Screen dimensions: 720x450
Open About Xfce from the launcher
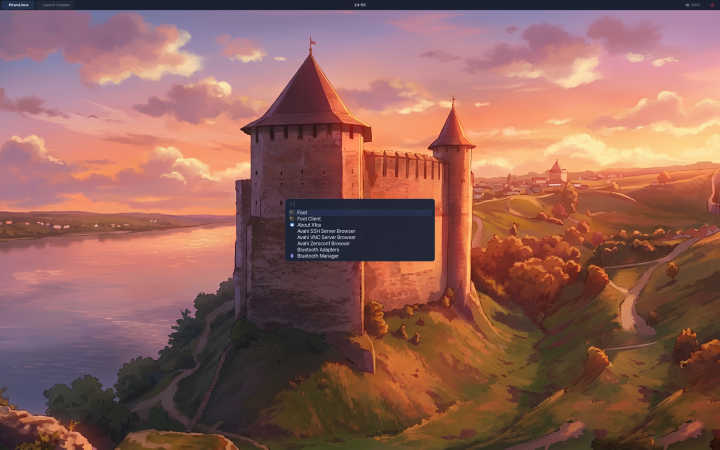(x=360, y=225)
